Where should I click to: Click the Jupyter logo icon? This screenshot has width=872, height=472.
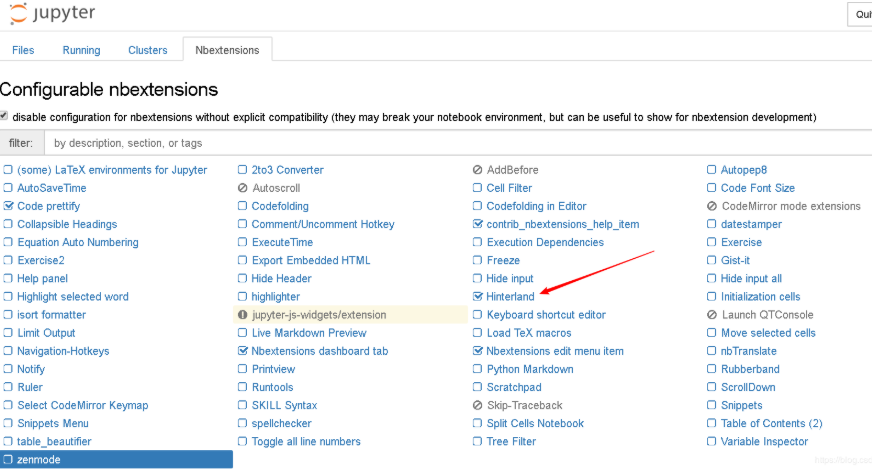click(17, 14)
